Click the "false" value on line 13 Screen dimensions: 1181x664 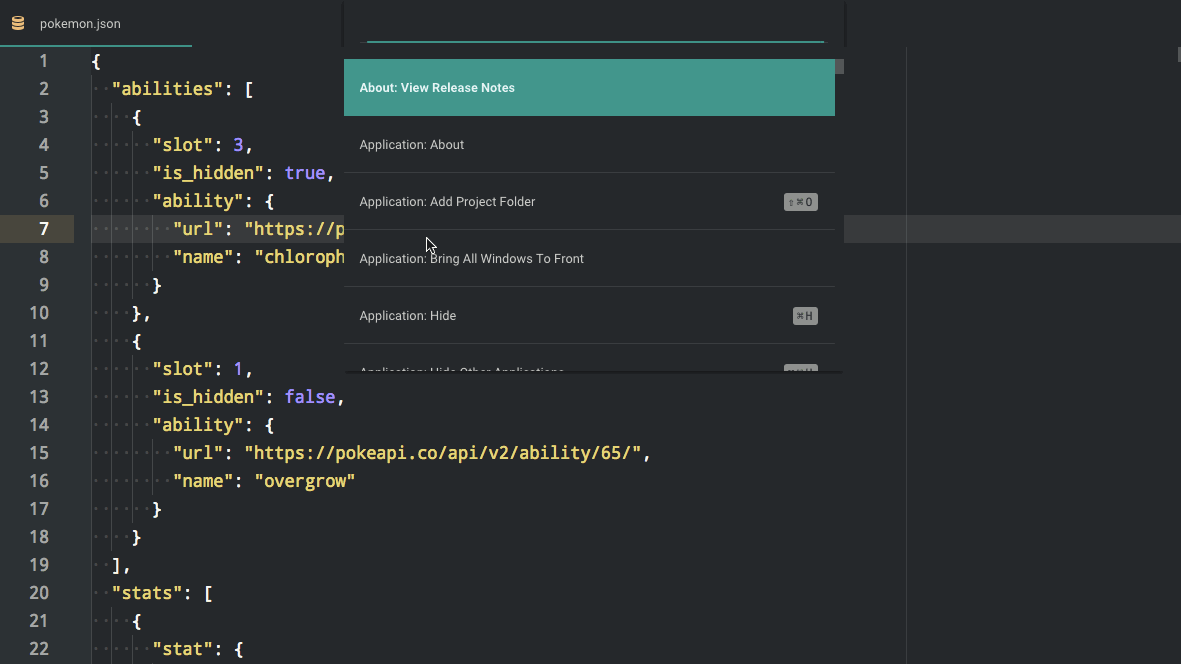click(310, 396)
